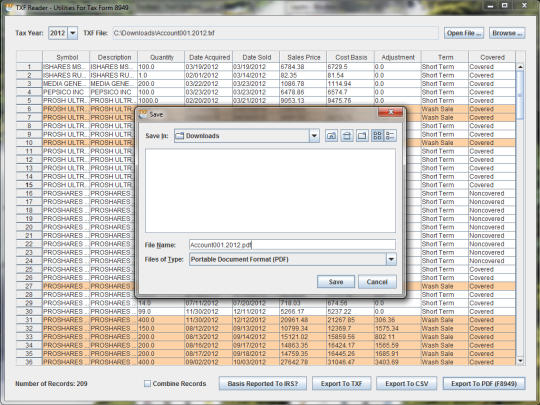
Task: Click sales price 27642.78 in row 36
Action: 303,362
